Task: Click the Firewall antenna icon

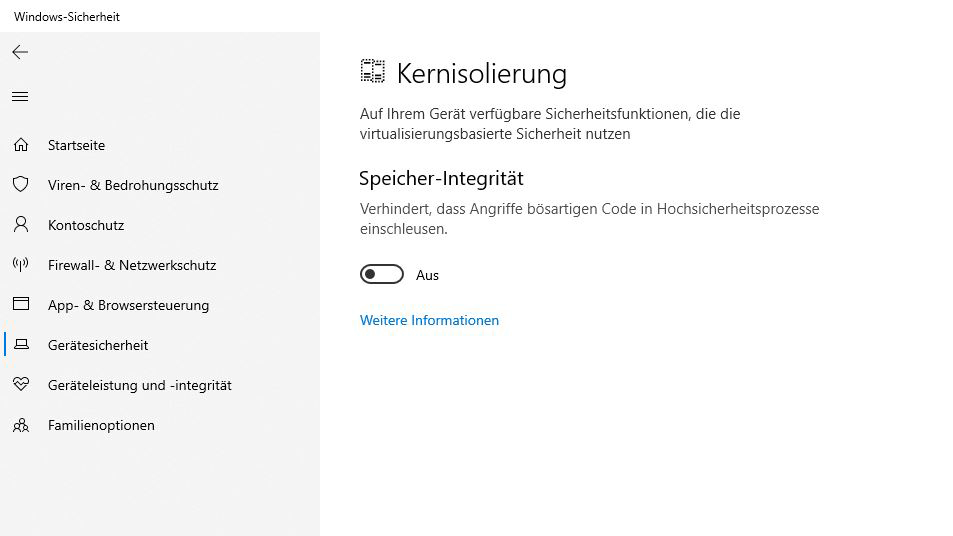Action: point(20,265)
